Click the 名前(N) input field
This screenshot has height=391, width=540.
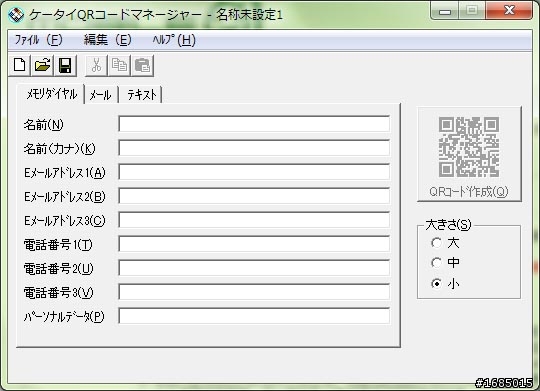pos(254,124)
